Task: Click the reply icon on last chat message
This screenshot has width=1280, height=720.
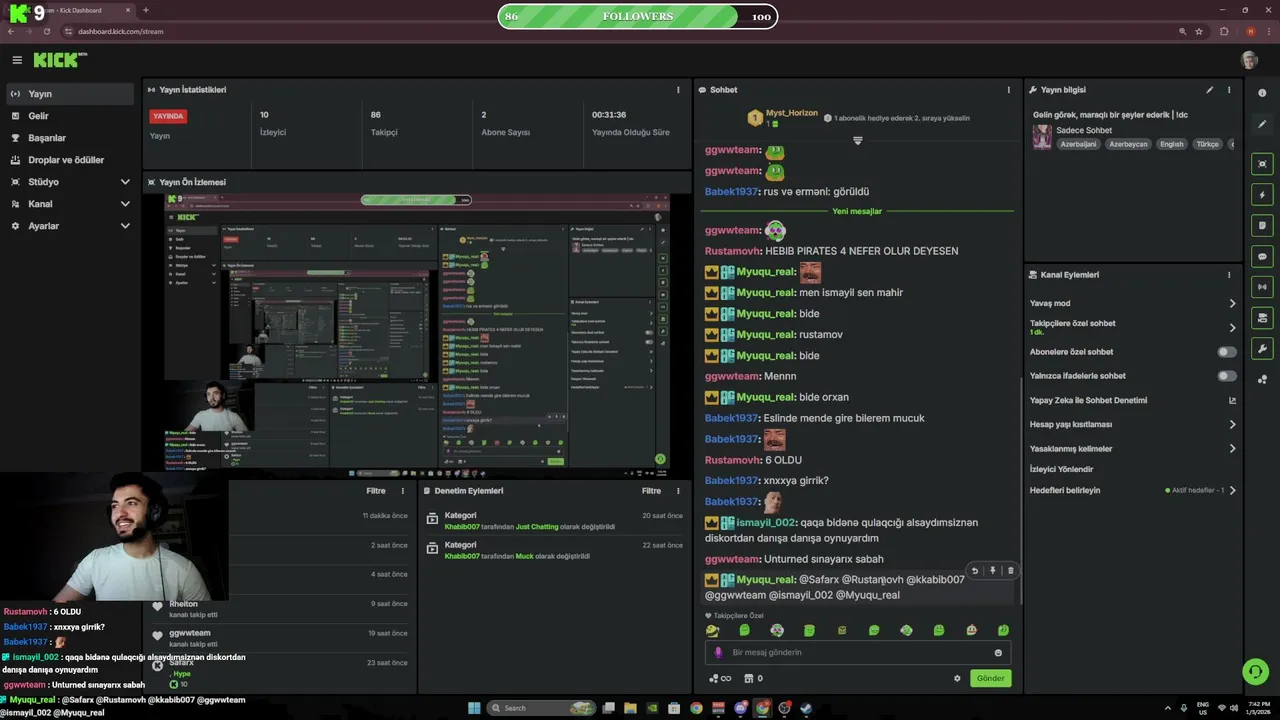Action: [975, 571]
